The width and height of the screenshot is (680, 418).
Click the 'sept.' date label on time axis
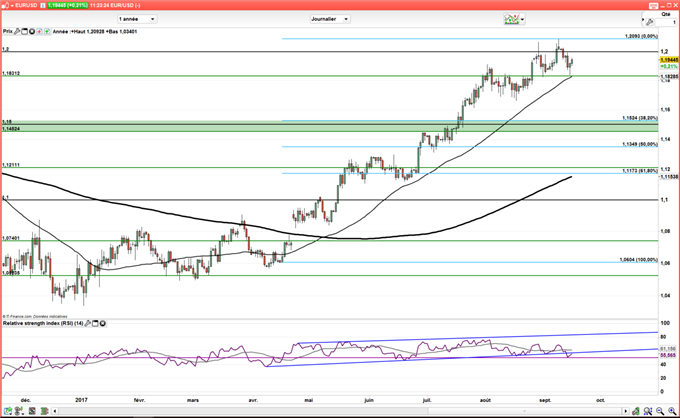click(545, 400)
